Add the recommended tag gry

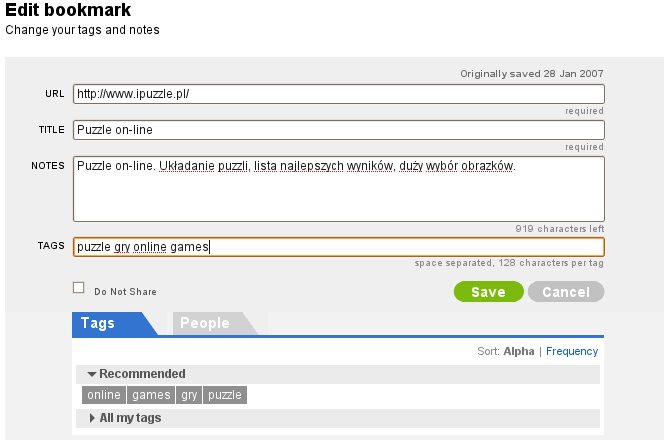189,395
